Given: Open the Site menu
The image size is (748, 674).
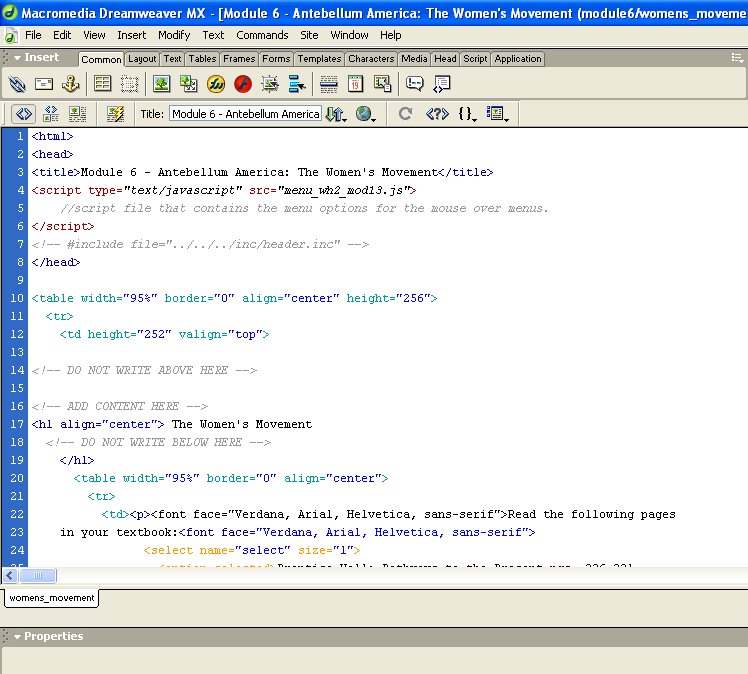Looking at the screenshot, I should [x=309, y=35].
